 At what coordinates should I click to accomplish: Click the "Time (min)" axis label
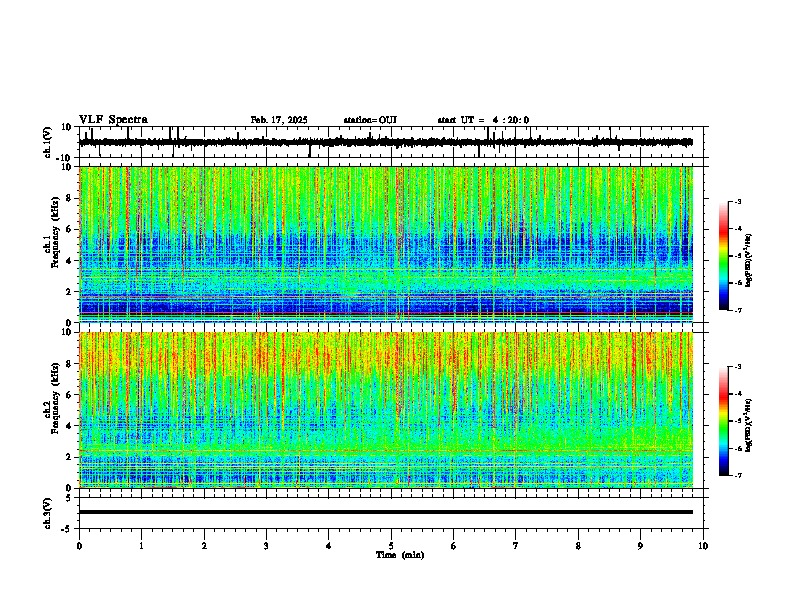400,555
